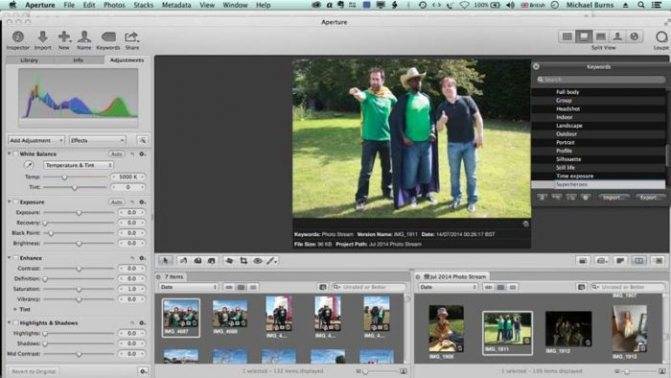
Task: Open the Inspector toolbar icon
Action: (x=18, y=37)
